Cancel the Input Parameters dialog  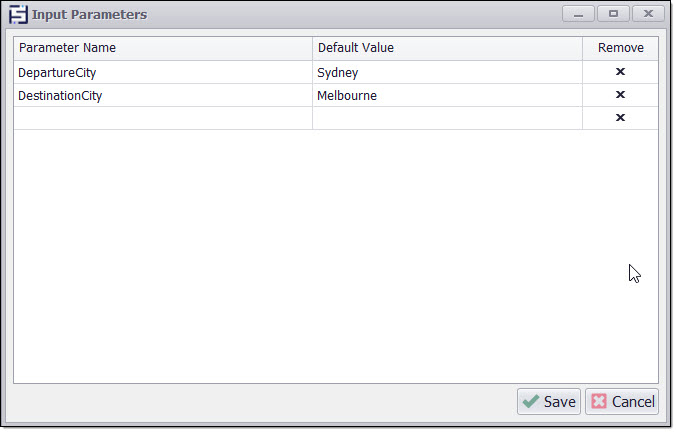click(x=622, y=401)
